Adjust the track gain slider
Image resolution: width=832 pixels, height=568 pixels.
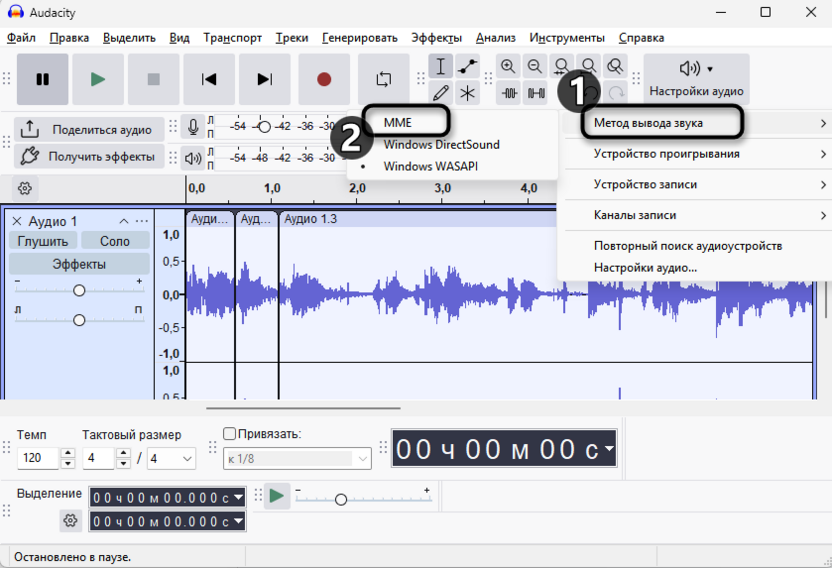tap(79, 290)
